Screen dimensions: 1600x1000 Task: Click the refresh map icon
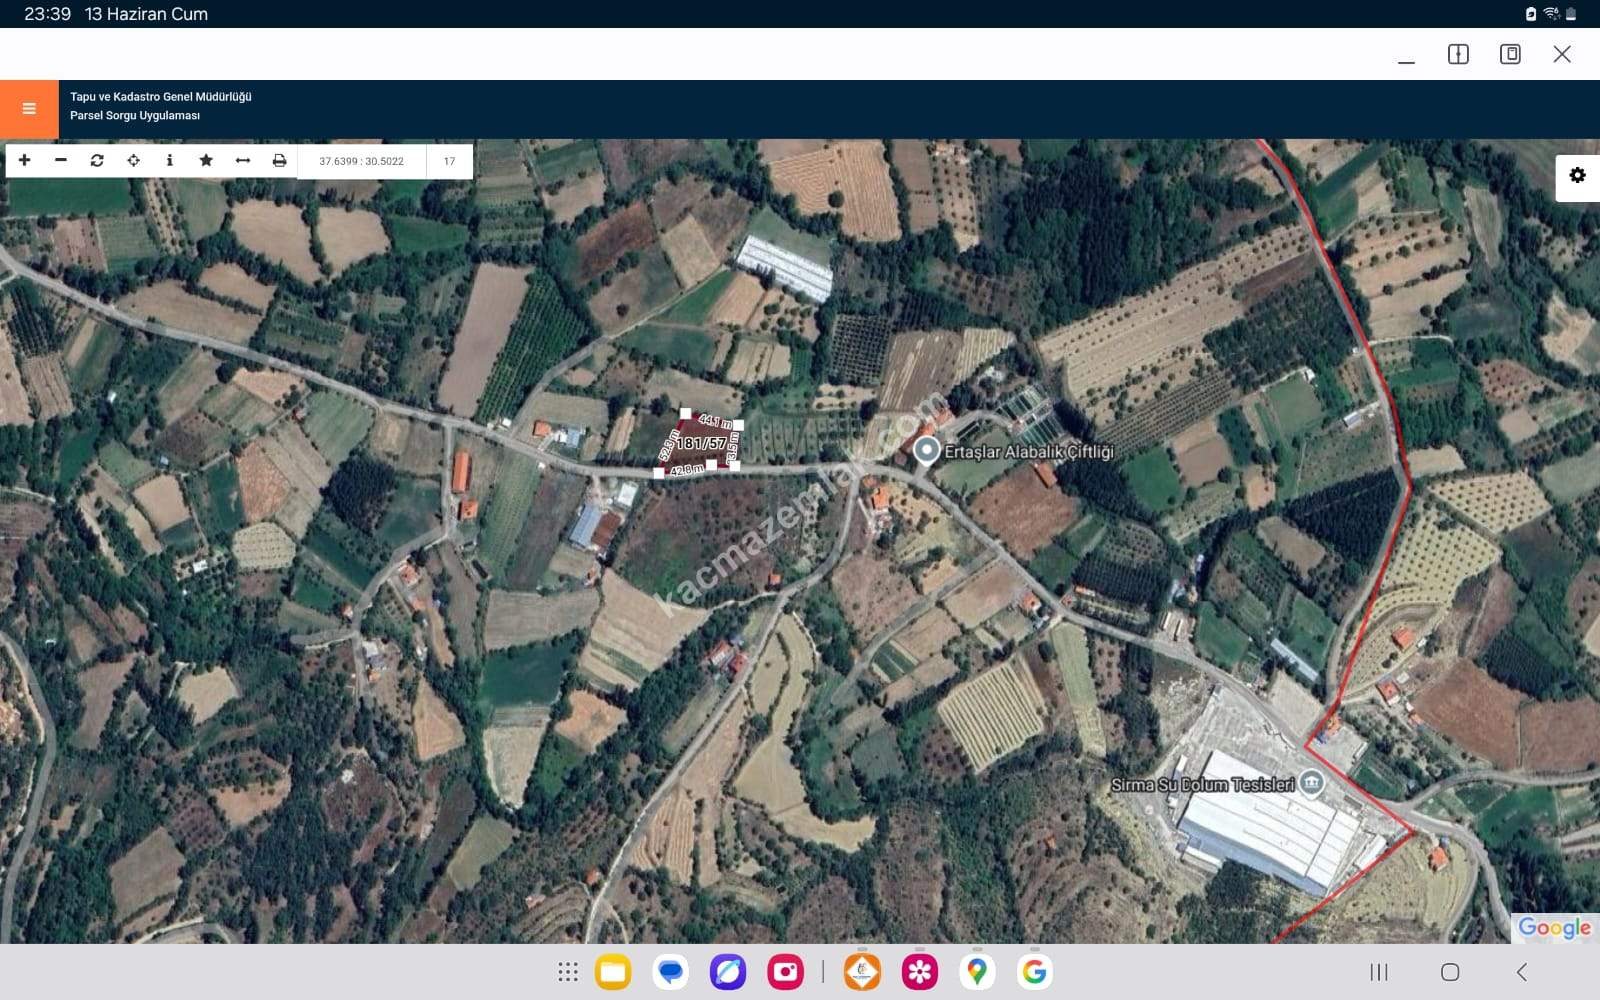pyautogui.click(x=97, y=160)
